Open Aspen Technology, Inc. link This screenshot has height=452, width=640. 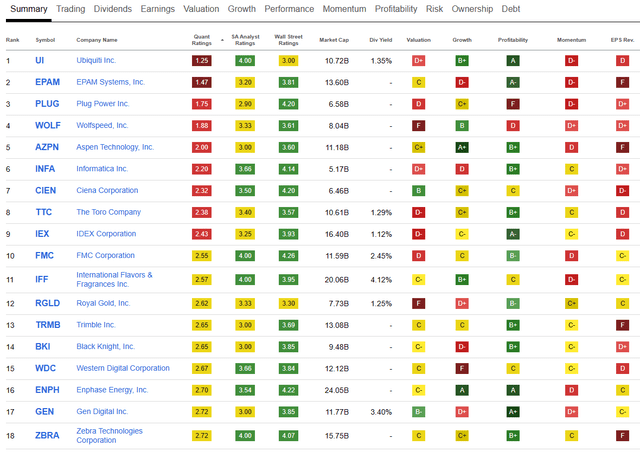(x=115, y=147)
